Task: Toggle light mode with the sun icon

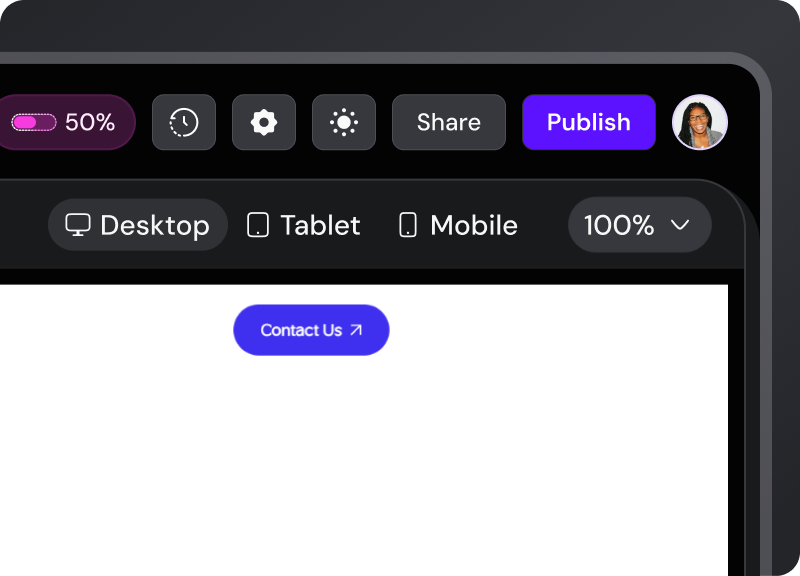Action: (x=344, y=122)
